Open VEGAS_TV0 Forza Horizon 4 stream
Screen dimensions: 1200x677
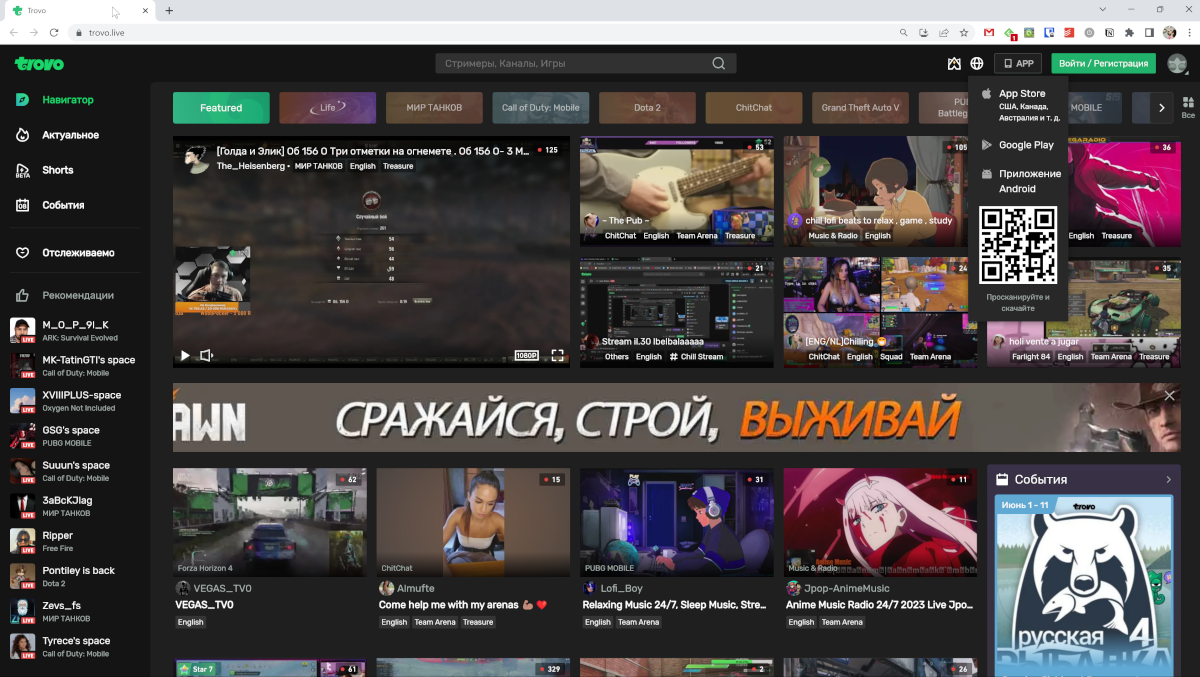270,522
